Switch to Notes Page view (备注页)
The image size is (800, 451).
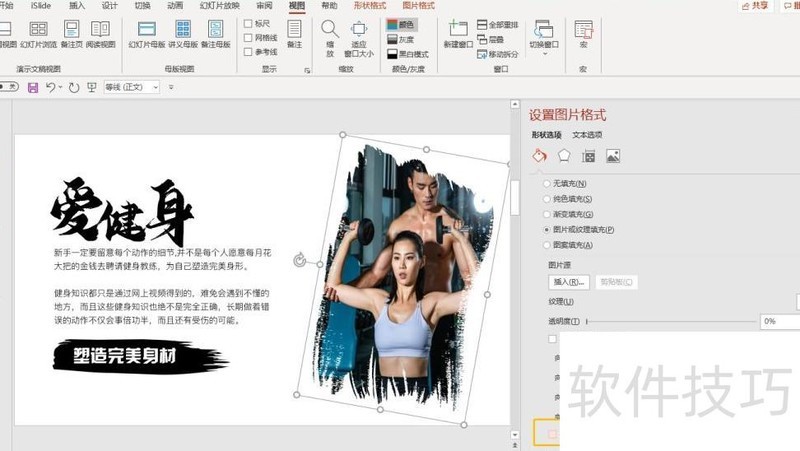click(71, 34)
